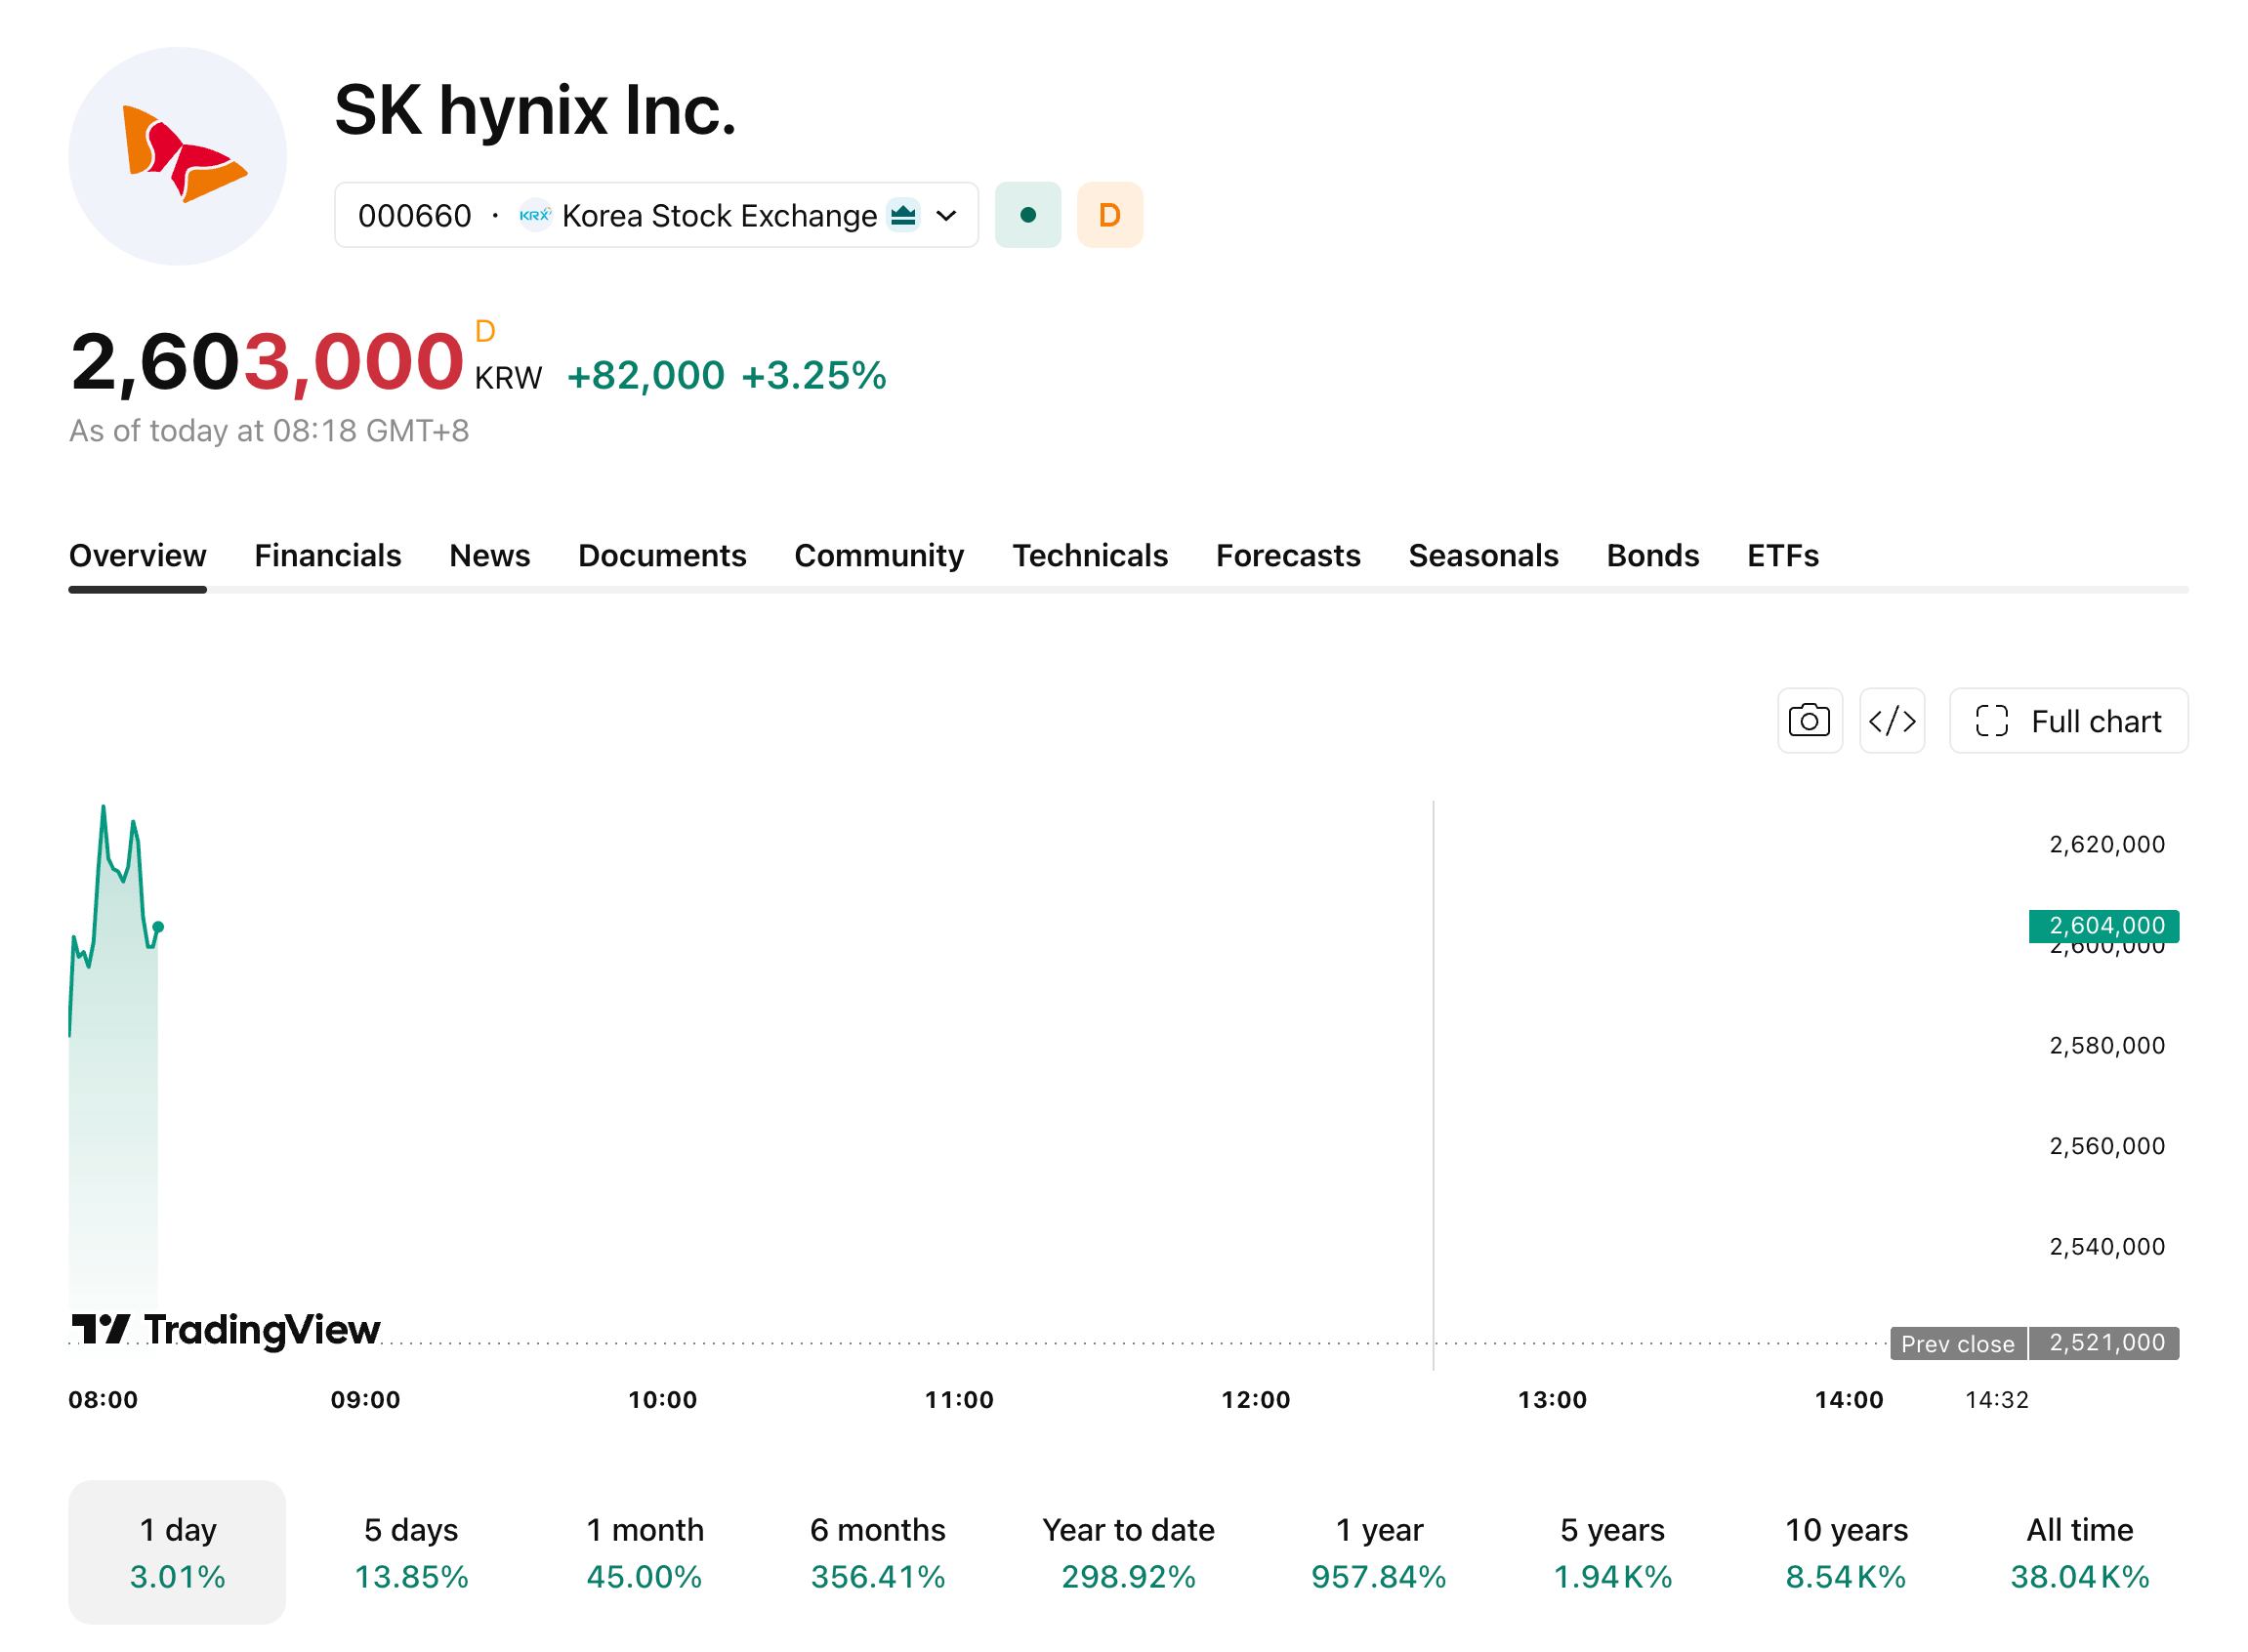Click the small orange D superscript by price

pos(485,331)
